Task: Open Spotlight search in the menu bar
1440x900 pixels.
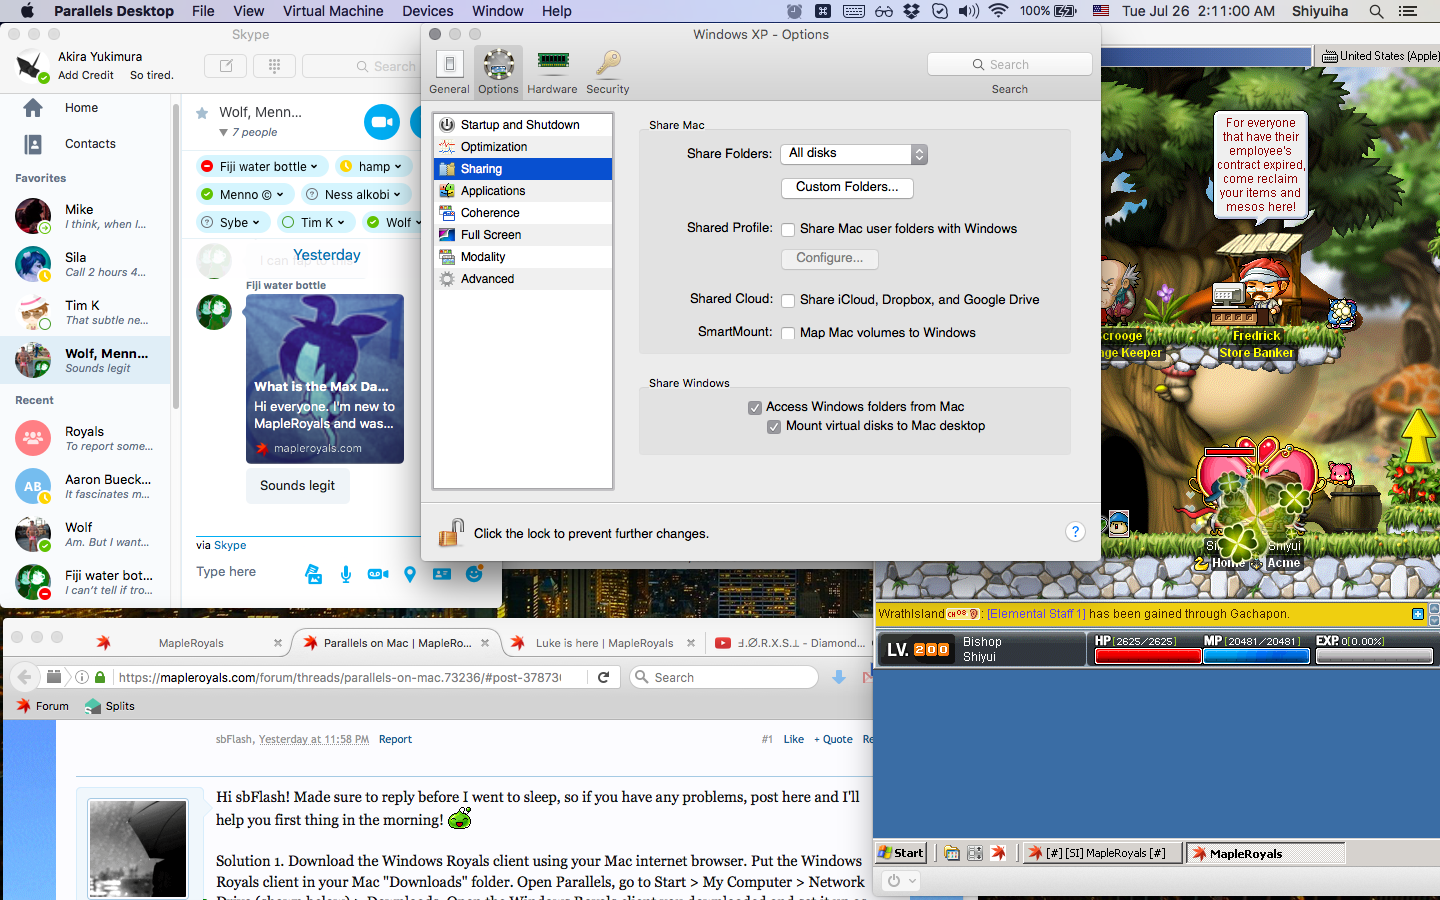Action: tap(1377, 11)
